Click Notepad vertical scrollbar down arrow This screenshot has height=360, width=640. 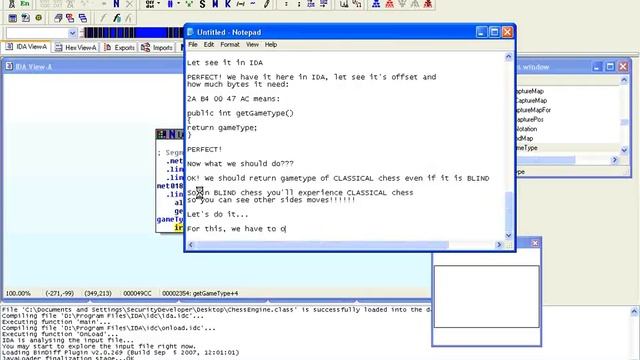509,235
